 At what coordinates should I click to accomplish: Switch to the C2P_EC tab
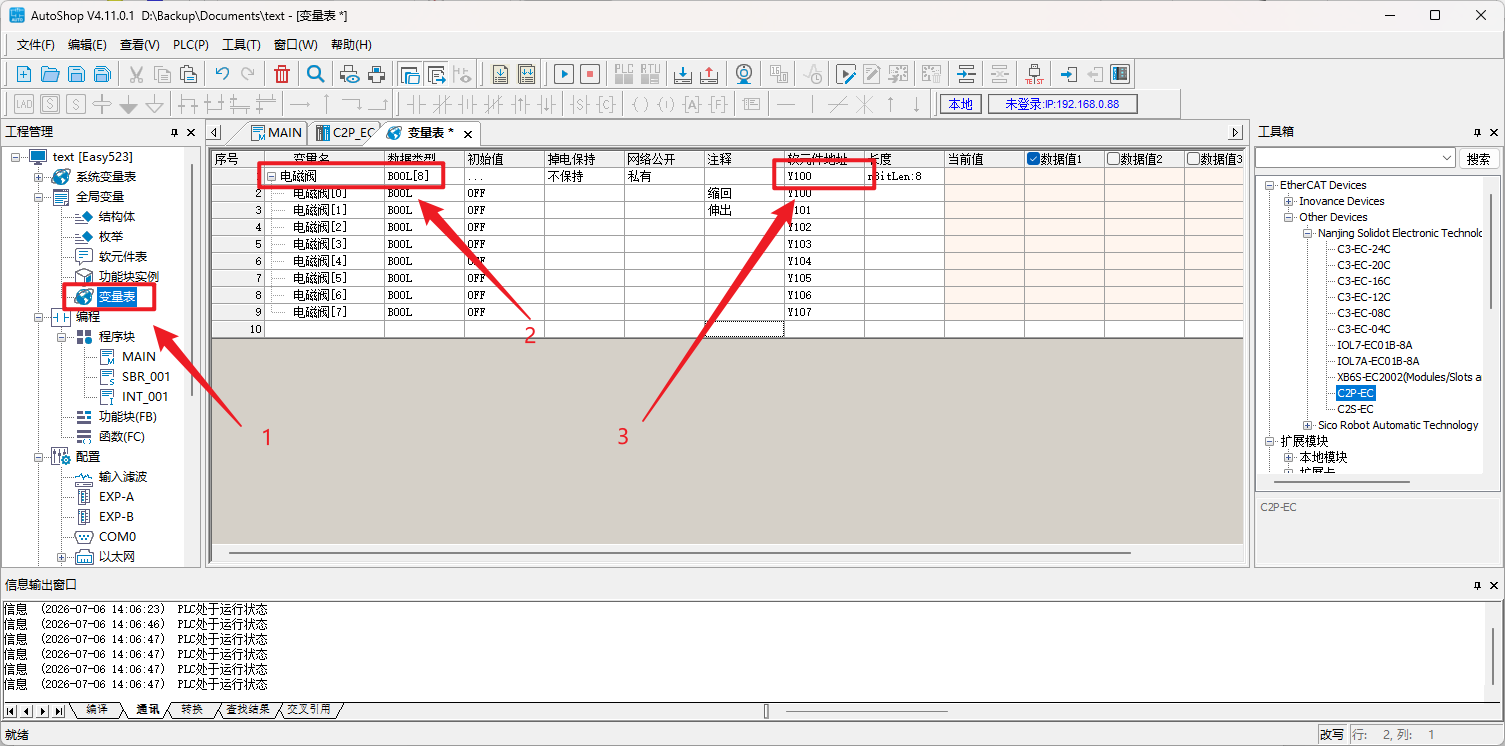(x=344, y=132)
